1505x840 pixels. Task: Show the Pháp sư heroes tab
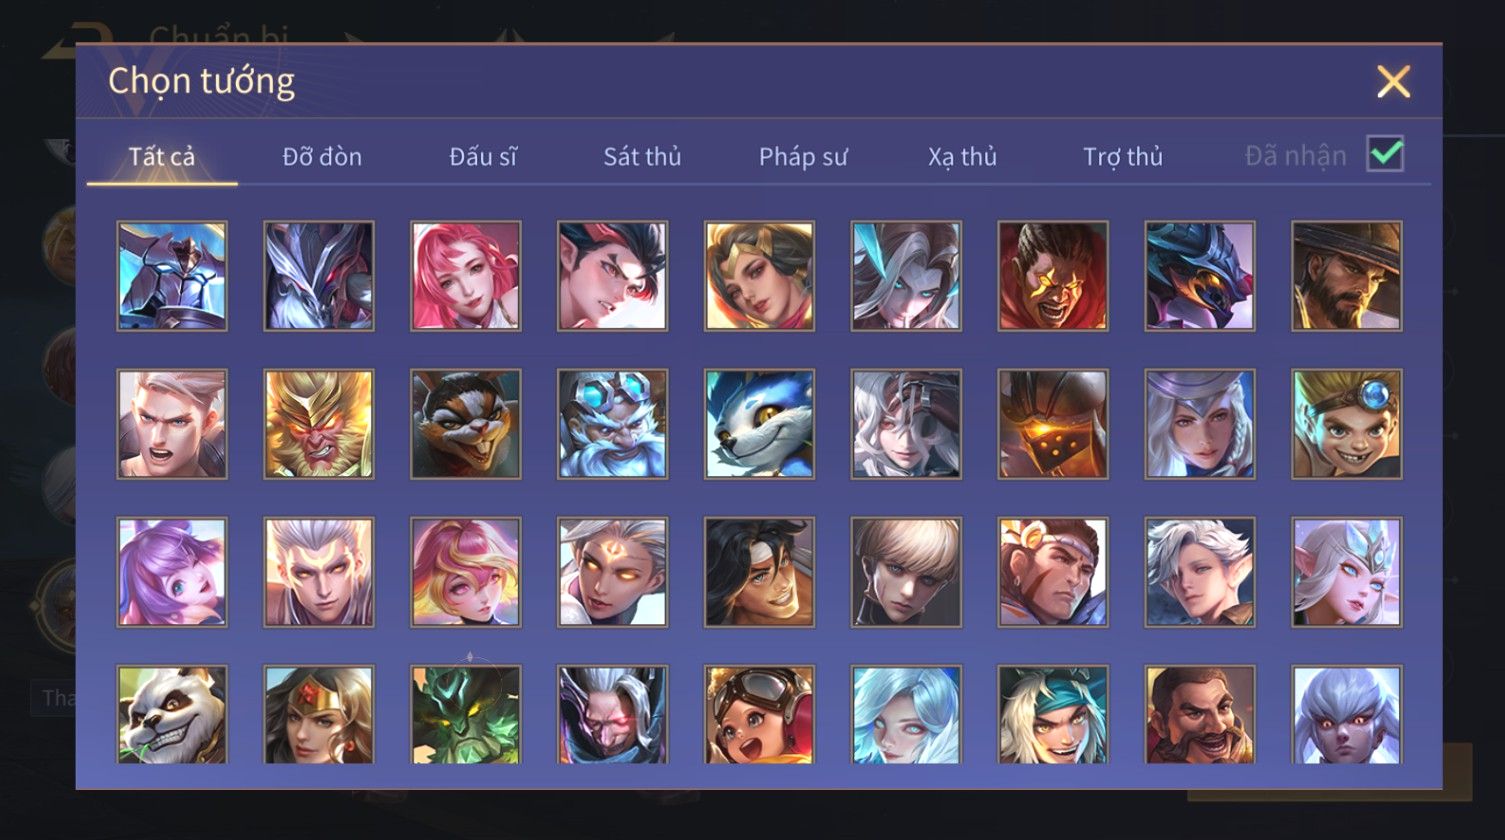click(803, 157)
